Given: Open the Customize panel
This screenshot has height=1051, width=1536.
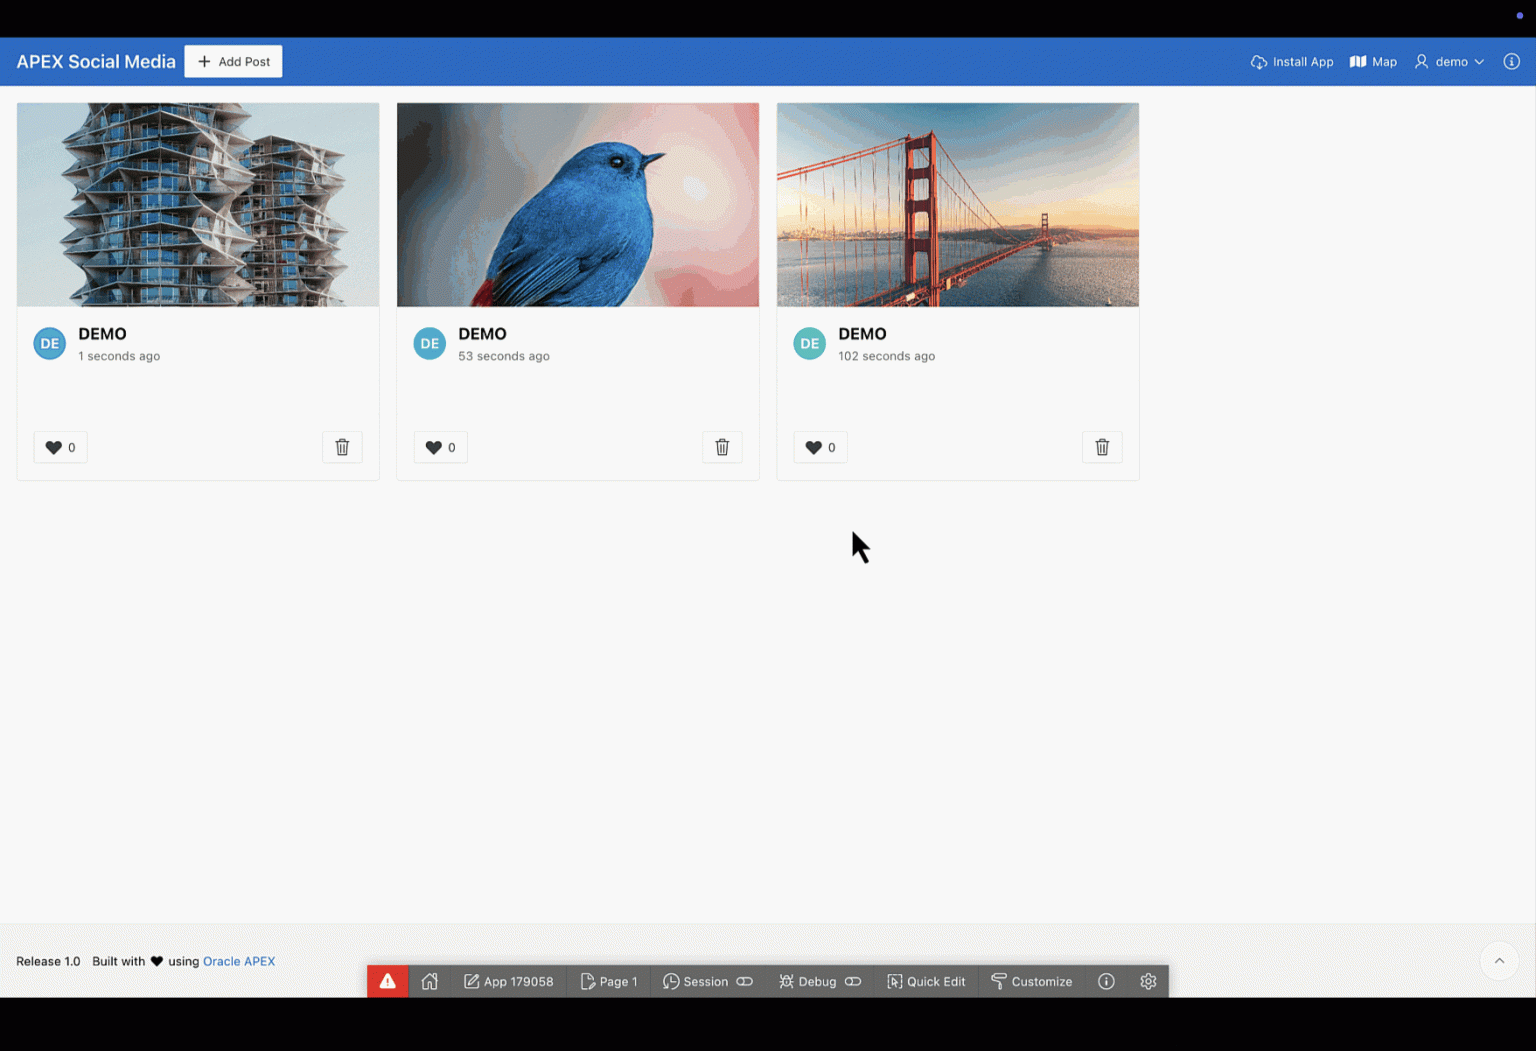Looking at the screenshot, I should coord(1031,981).
